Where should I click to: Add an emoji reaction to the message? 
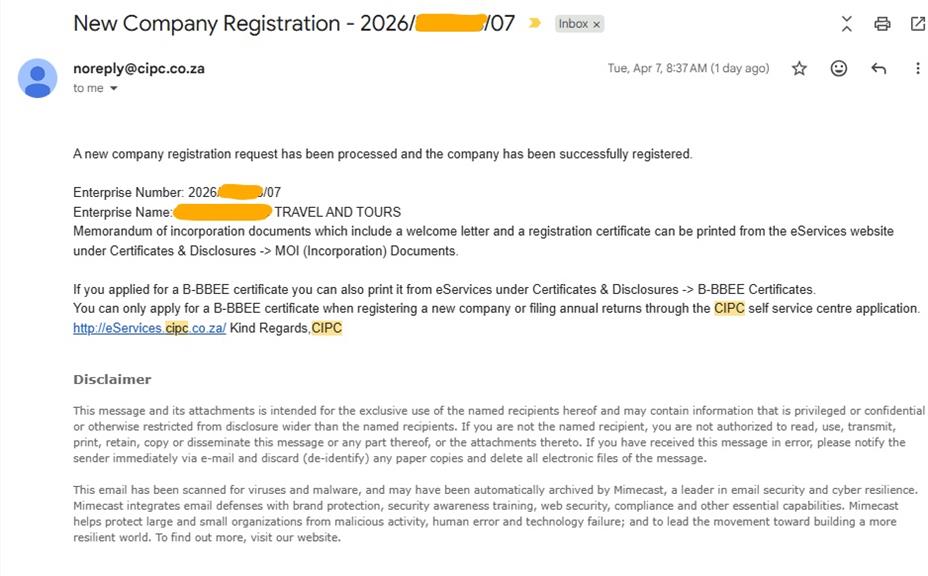839,68
